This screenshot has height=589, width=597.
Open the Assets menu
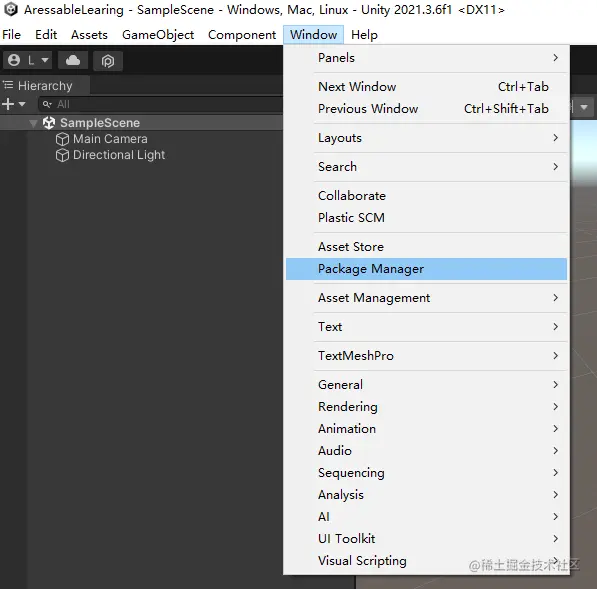(x=89, y=35)
